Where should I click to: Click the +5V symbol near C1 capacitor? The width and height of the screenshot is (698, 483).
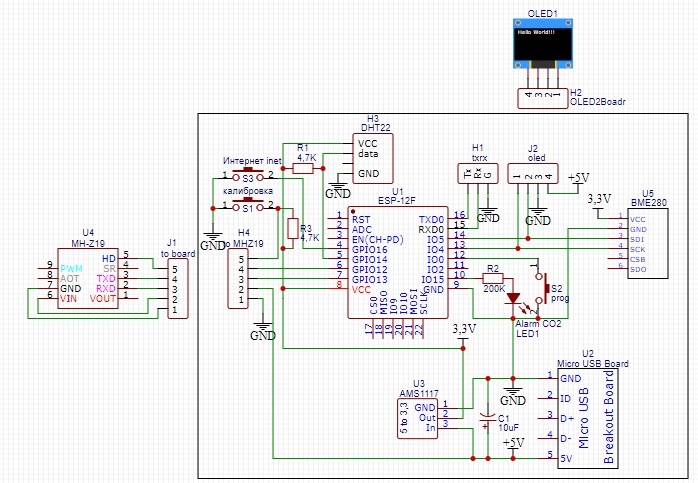513,446
